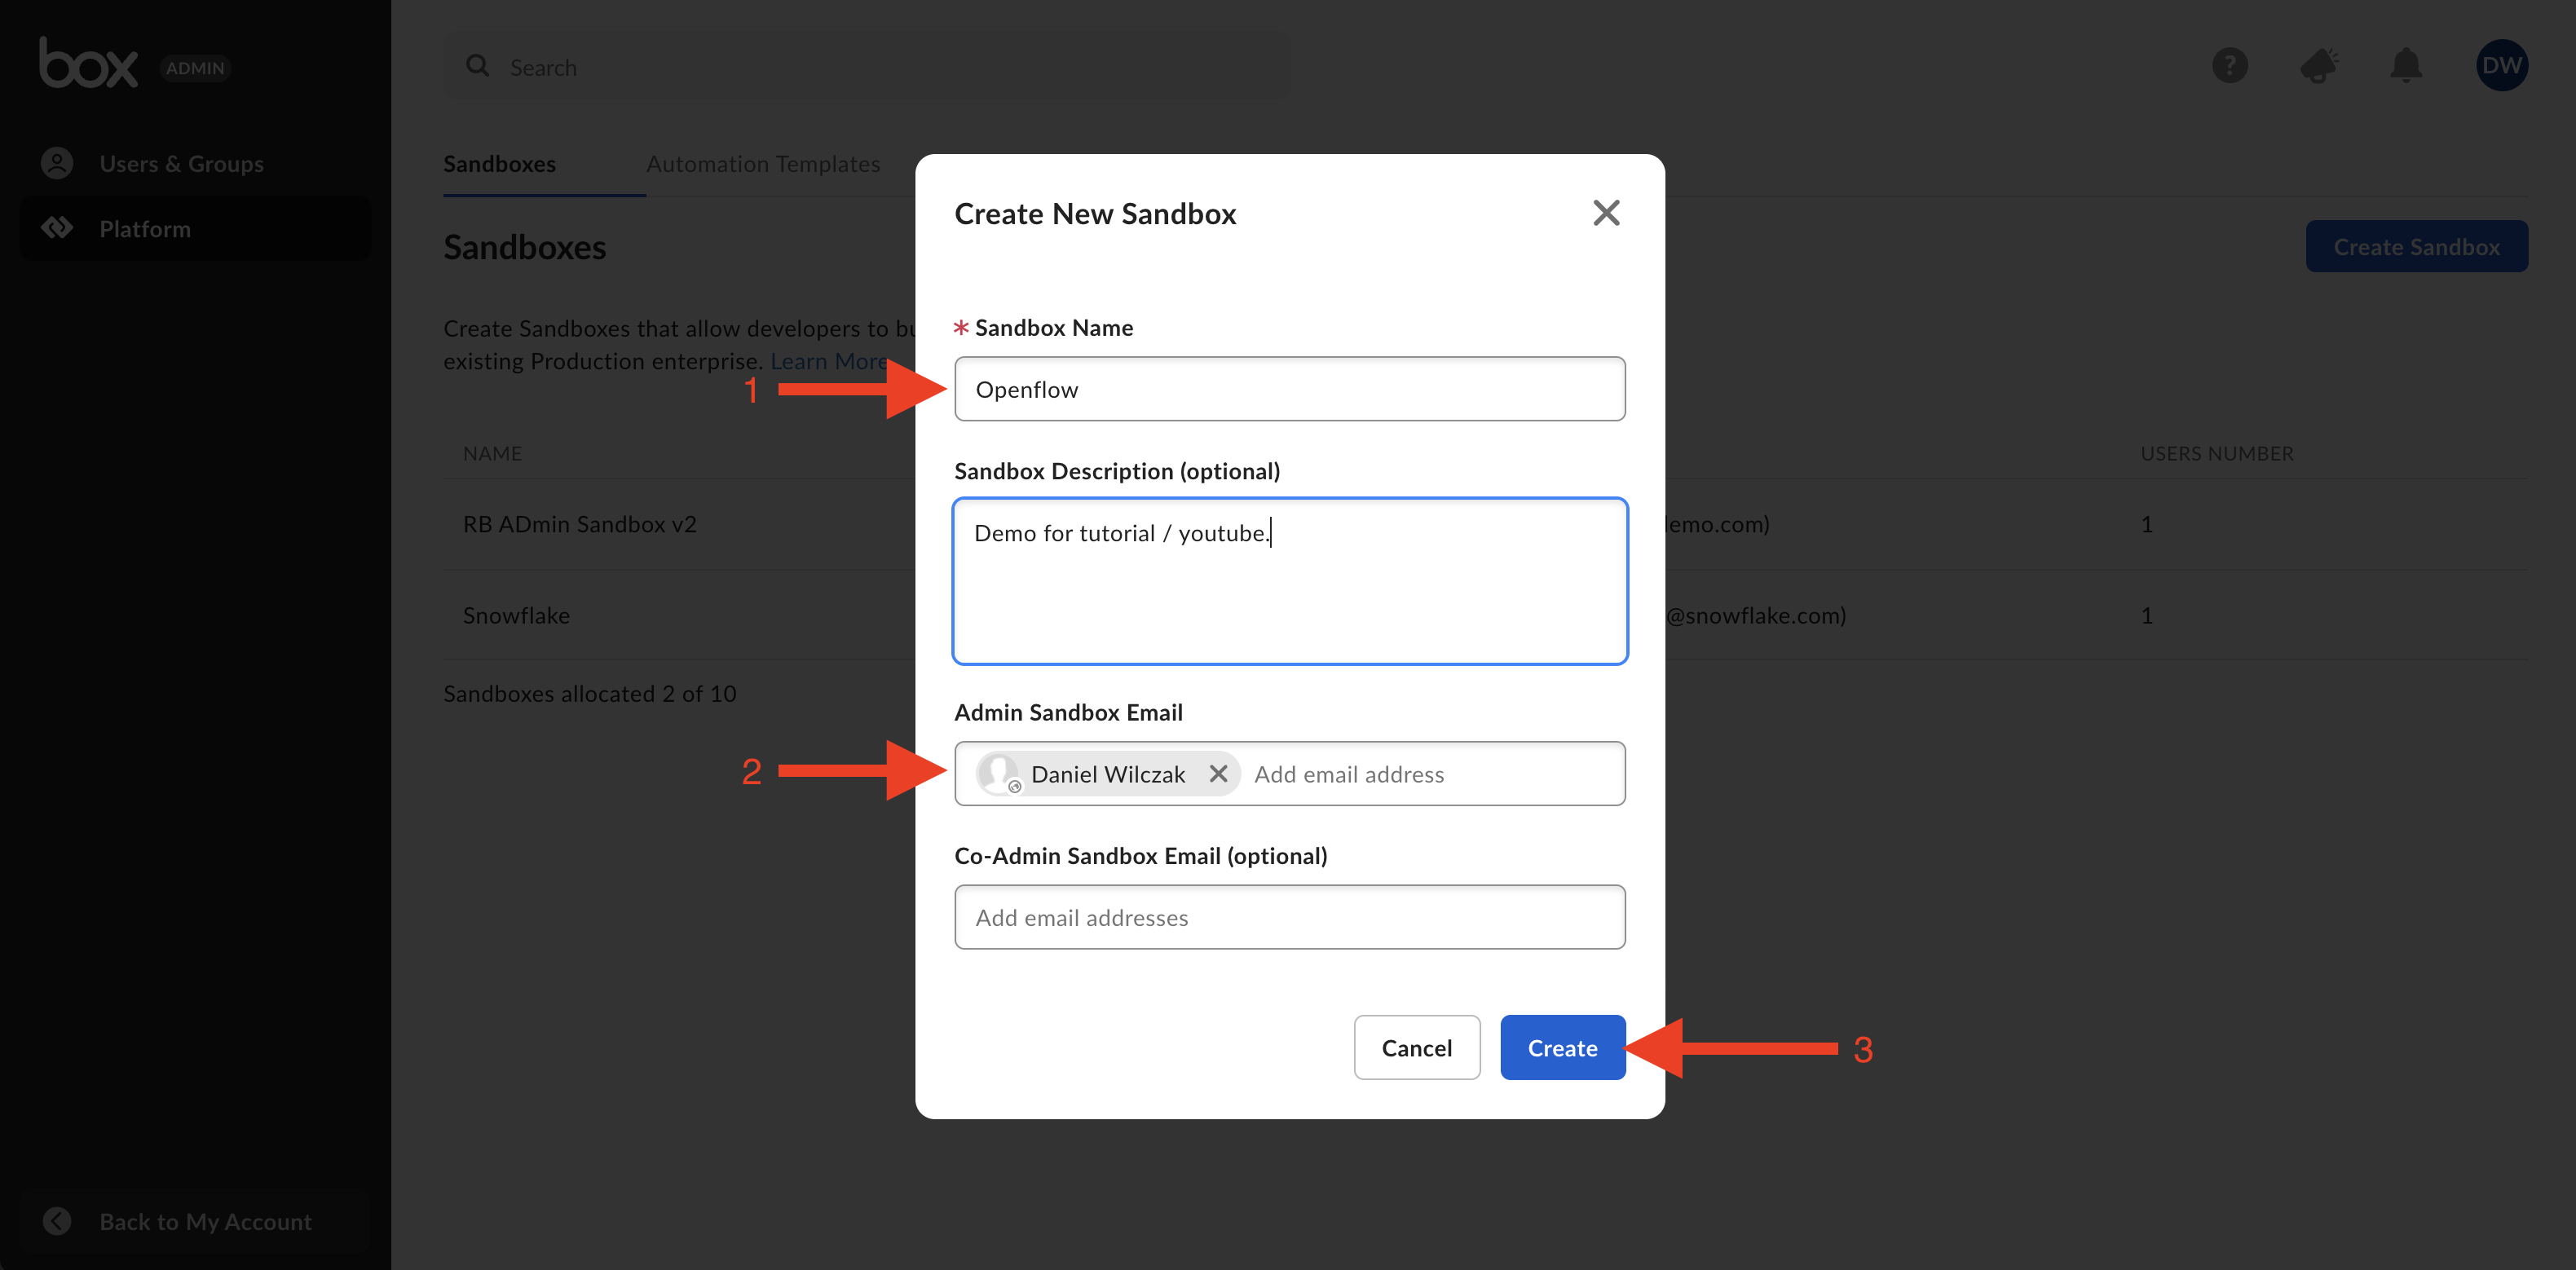Click the Co-Admin Sandbox Email field
The image size is (2576, 1270).
pos(1289,917)
